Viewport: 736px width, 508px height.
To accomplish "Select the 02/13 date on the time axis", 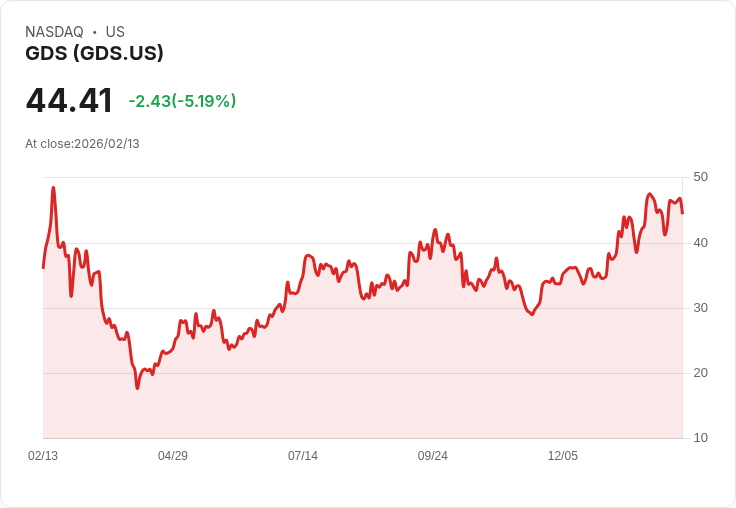I will [x=43, y=456].
